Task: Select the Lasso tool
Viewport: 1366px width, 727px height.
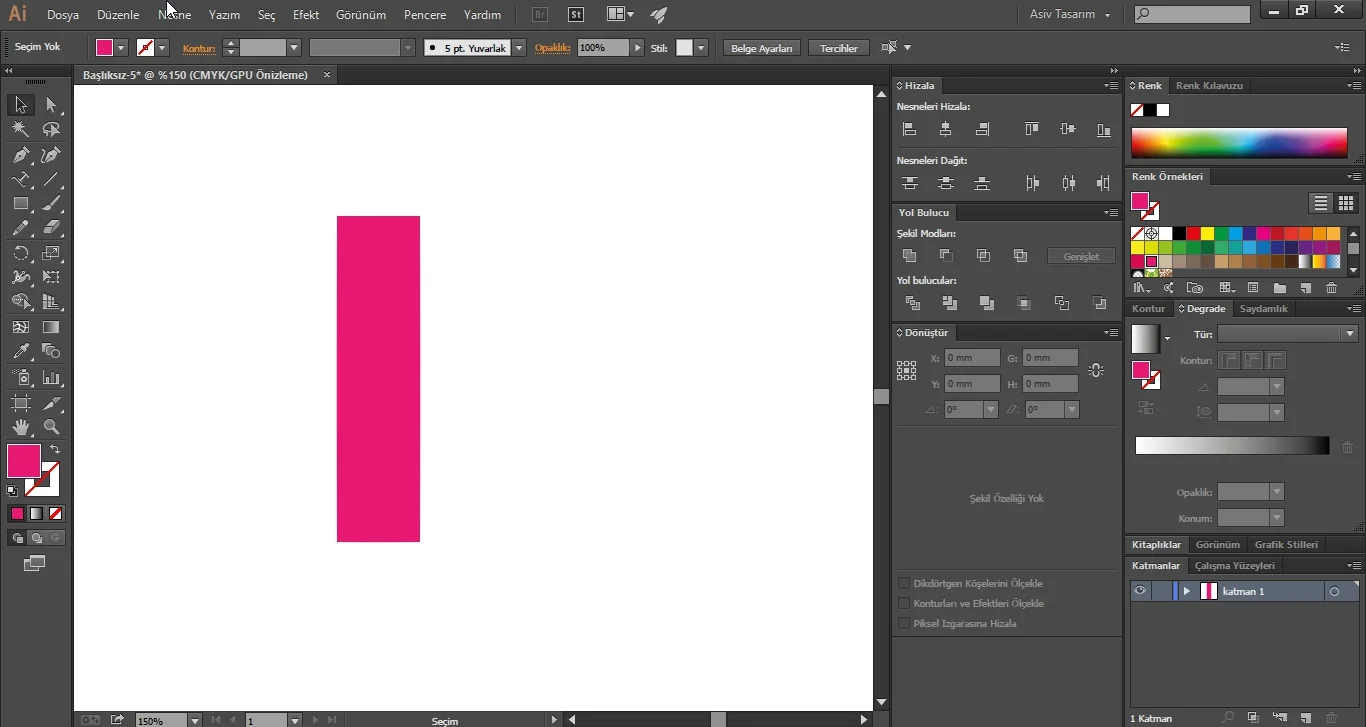Action: [51, 130]
